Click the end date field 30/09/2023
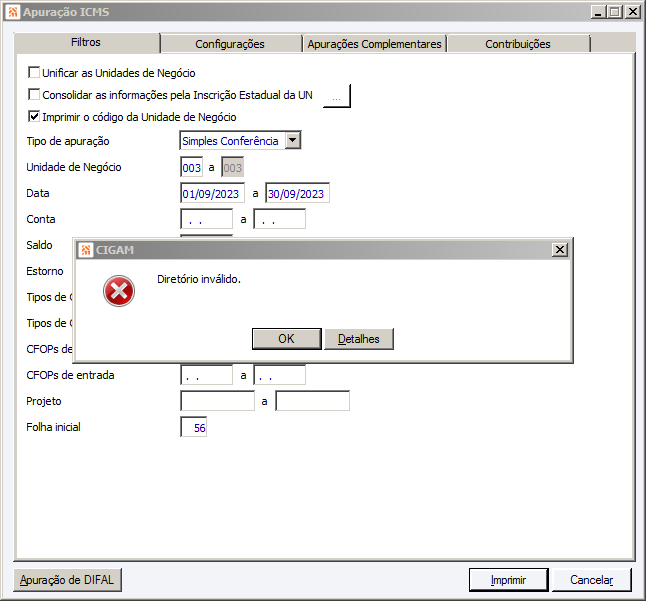 pos(297,193)
